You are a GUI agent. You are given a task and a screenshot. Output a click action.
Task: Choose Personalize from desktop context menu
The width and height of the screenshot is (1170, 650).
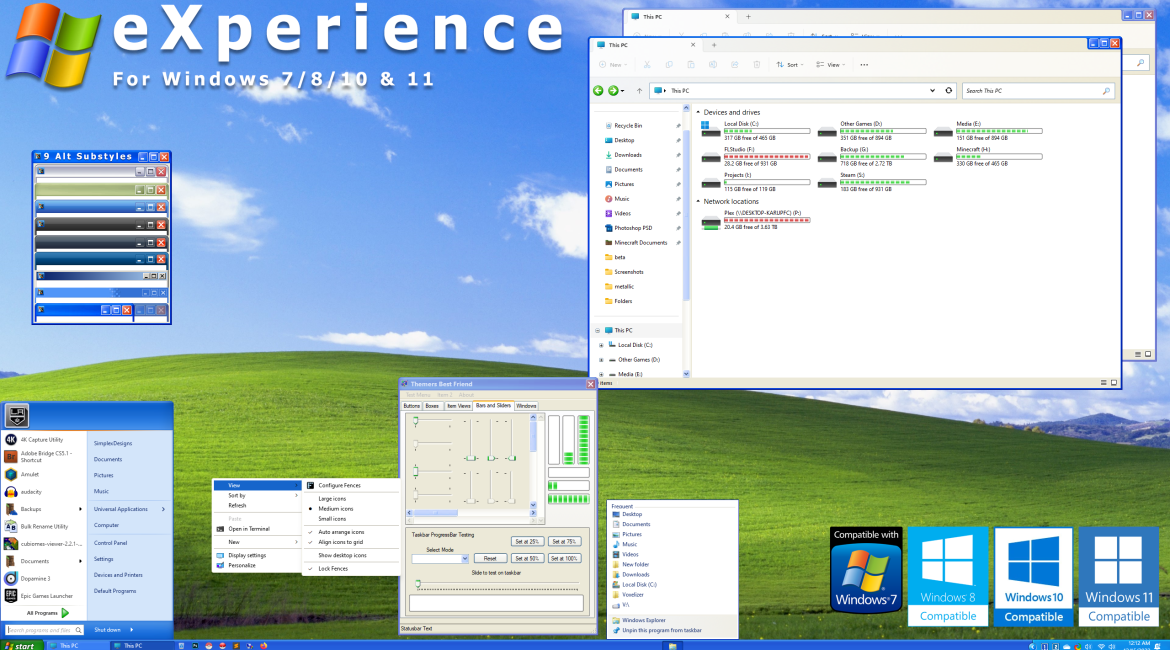[242, 565]
